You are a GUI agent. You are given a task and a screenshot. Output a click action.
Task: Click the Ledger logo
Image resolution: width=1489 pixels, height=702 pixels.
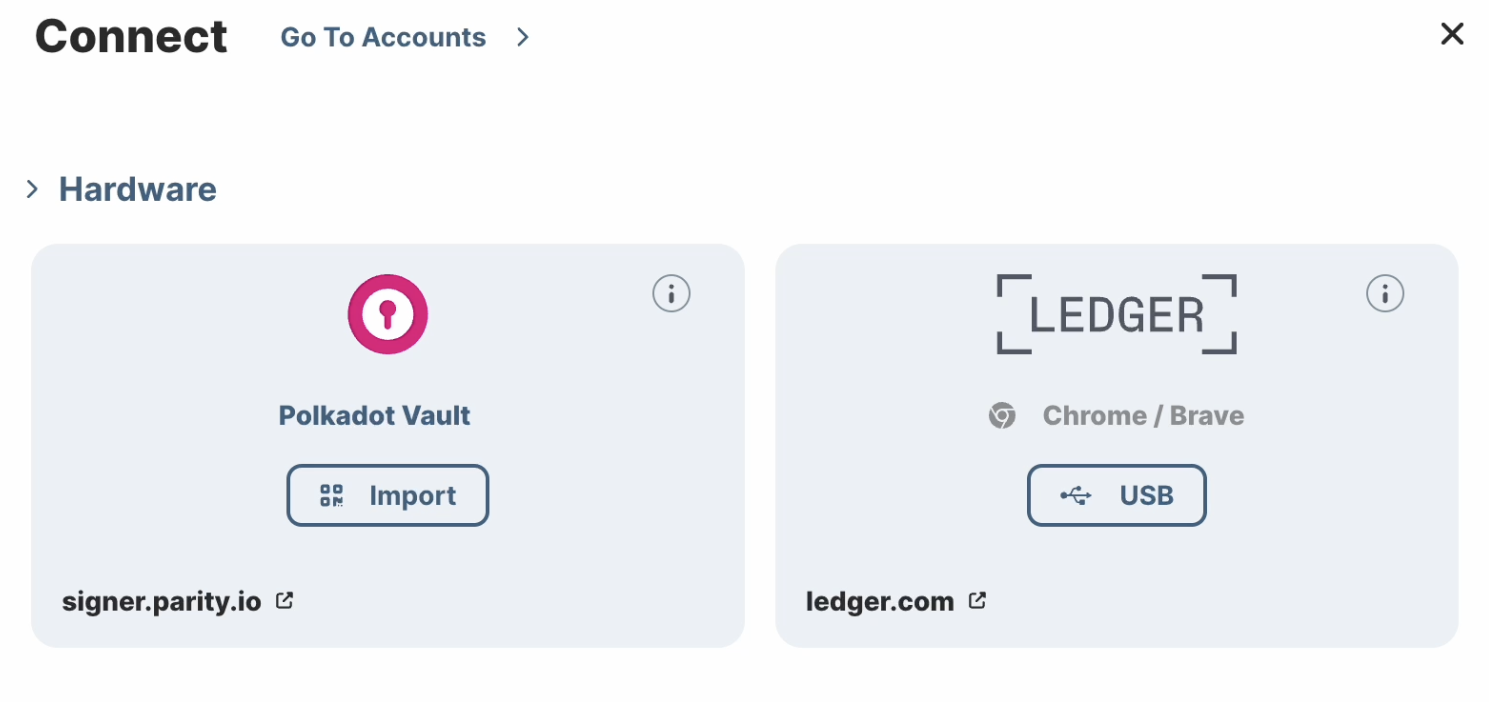[1116, 314]
